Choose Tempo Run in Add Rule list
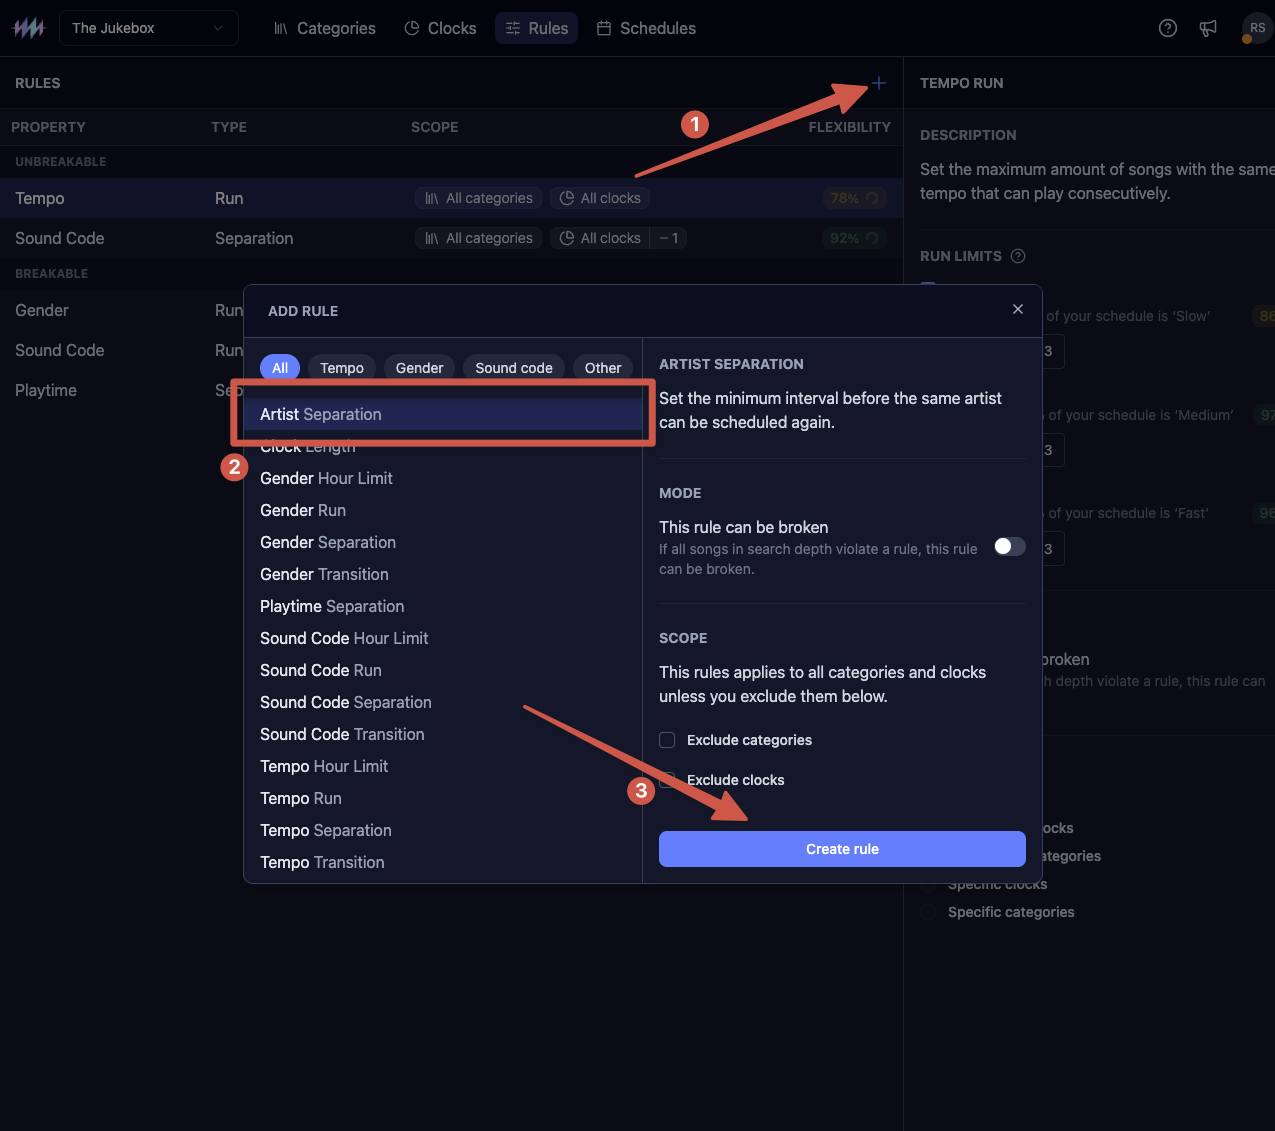The width and height of the screenshot is (1275, 1131). (443, 798)
